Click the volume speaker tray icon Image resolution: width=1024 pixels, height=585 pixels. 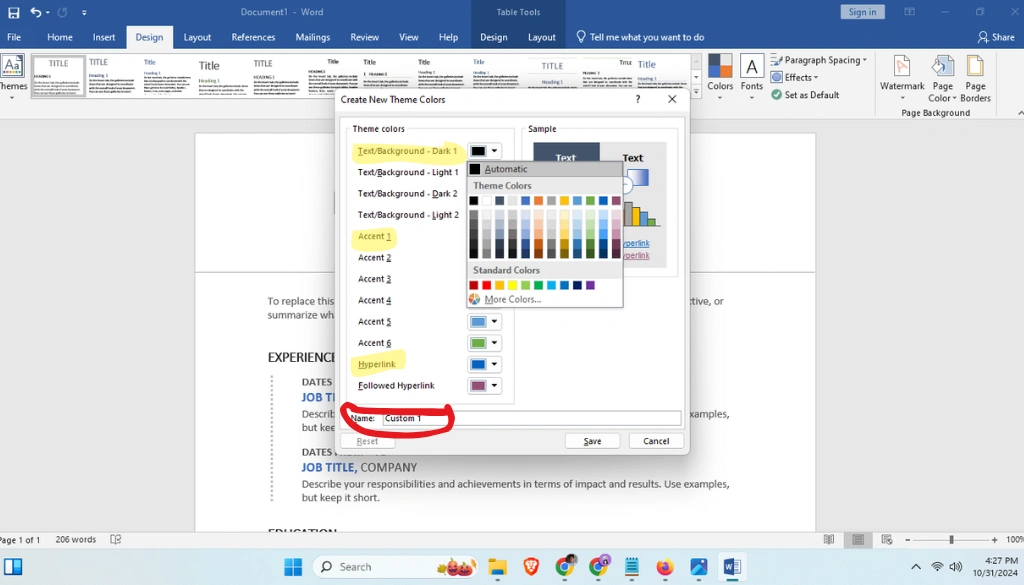point(956,567)
